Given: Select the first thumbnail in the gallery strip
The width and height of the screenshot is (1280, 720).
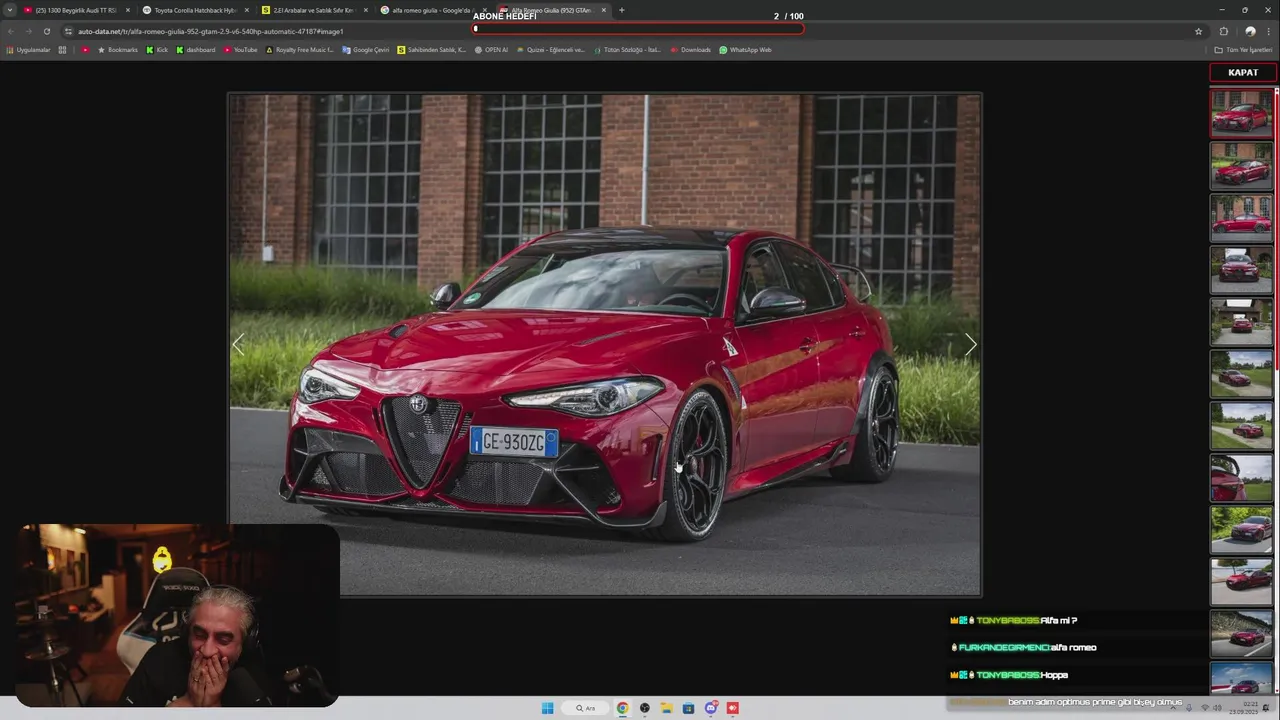Looking at the screenshot, I should [x=1241, y=113].
